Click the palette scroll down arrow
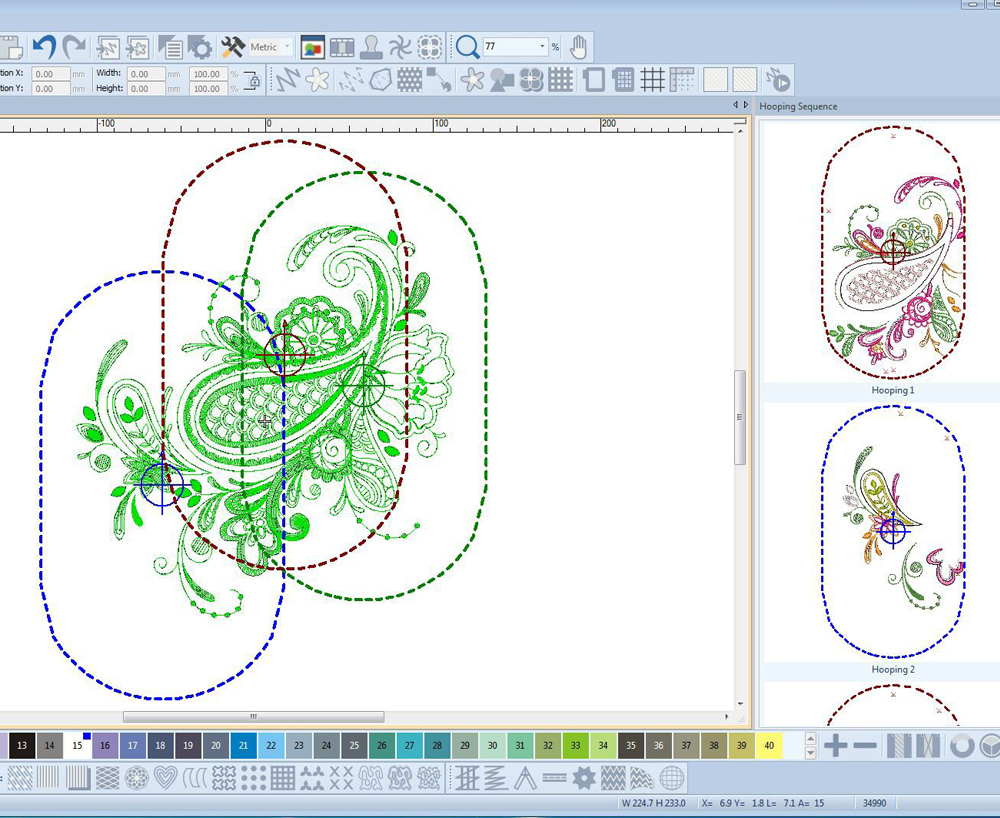 tap(811, 753)
